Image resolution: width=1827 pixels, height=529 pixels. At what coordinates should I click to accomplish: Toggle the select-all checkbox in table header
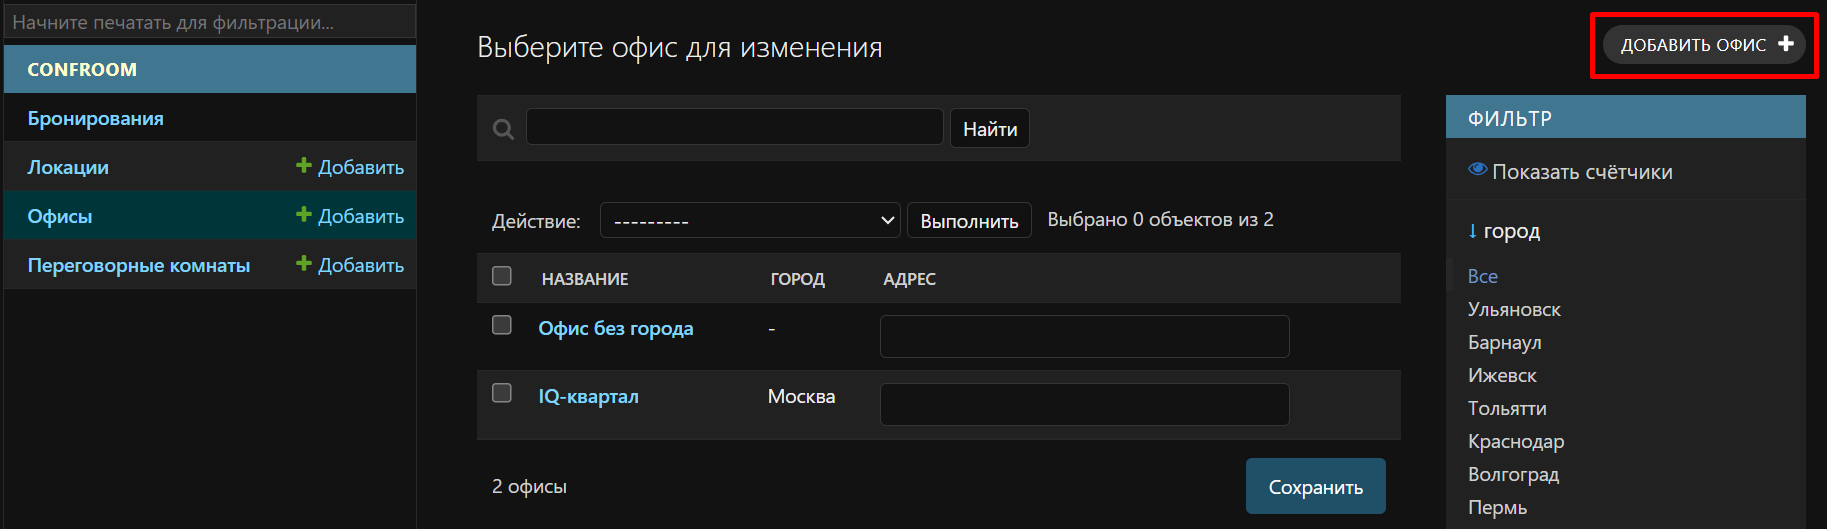[x=502, y=276]
